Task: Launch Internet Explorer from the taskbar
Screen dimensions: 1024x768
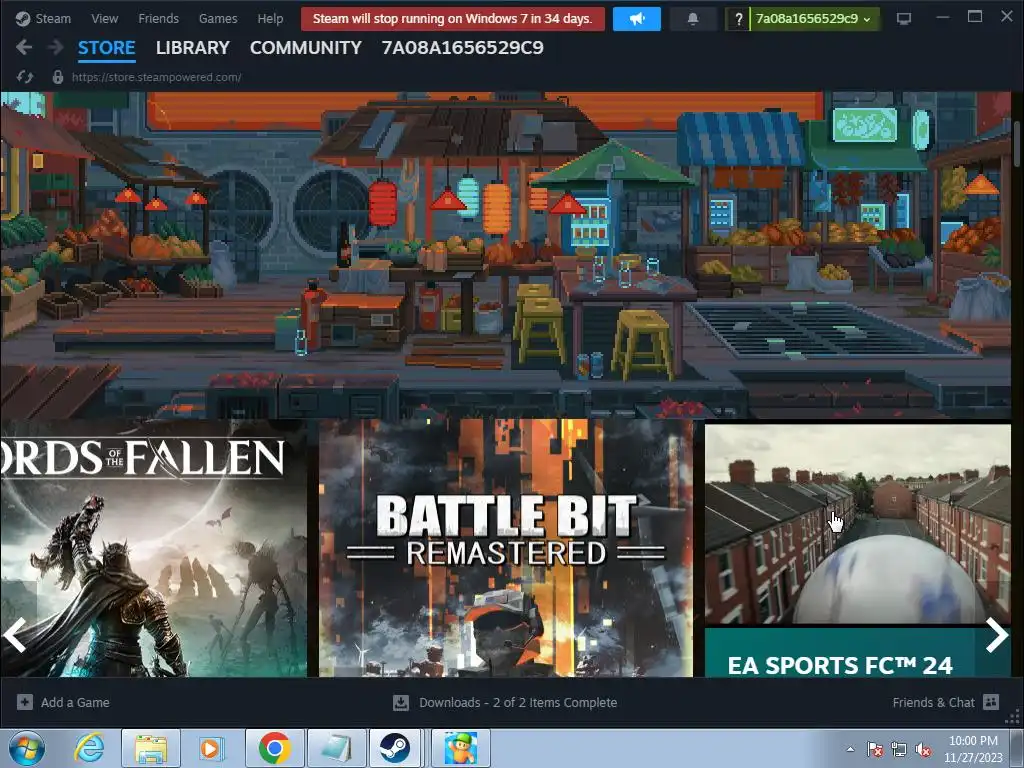Action: pyautogui.click(x=89, y=748)
